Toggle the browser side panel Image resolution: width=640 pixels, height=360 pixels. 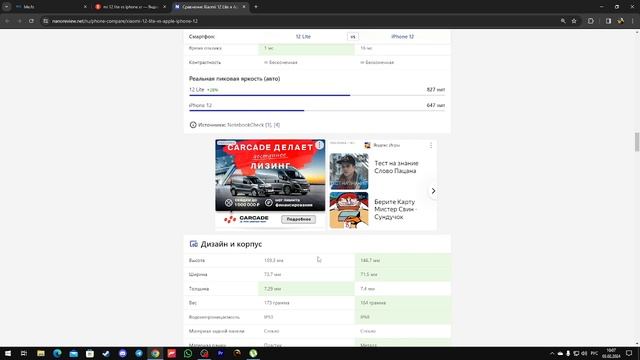608,21
